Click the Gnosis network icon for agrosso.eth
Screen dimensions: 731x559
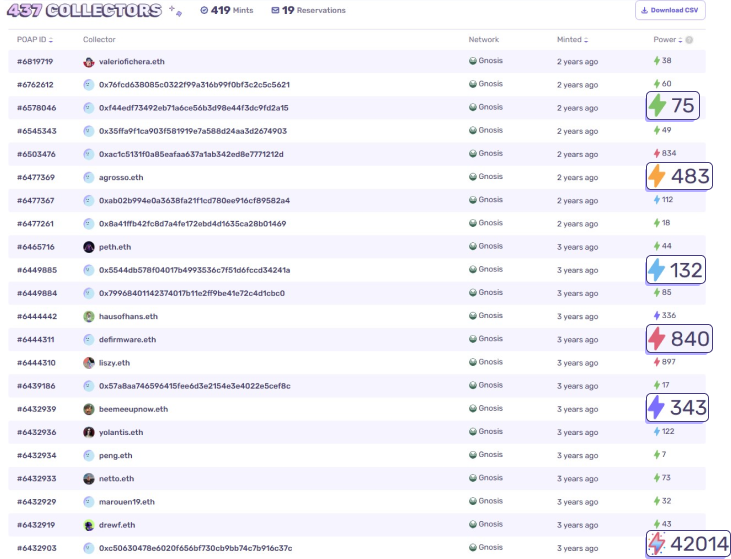pos(473,177)
